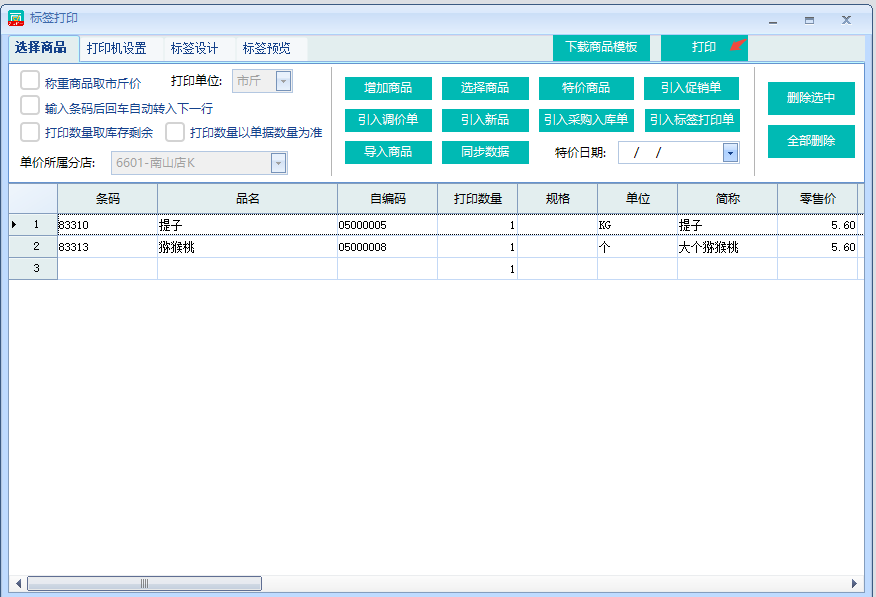Check 打印数量以单据数量为准 option

point(175,132)
